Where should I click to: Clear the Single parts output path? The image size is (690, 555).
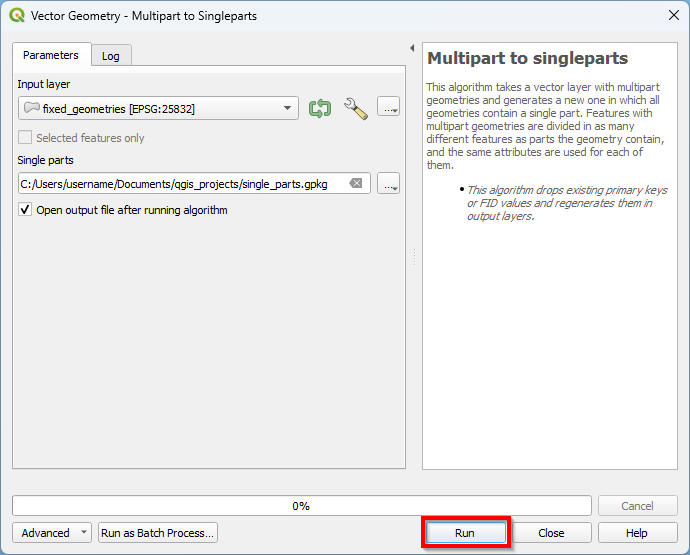(356, 183)
